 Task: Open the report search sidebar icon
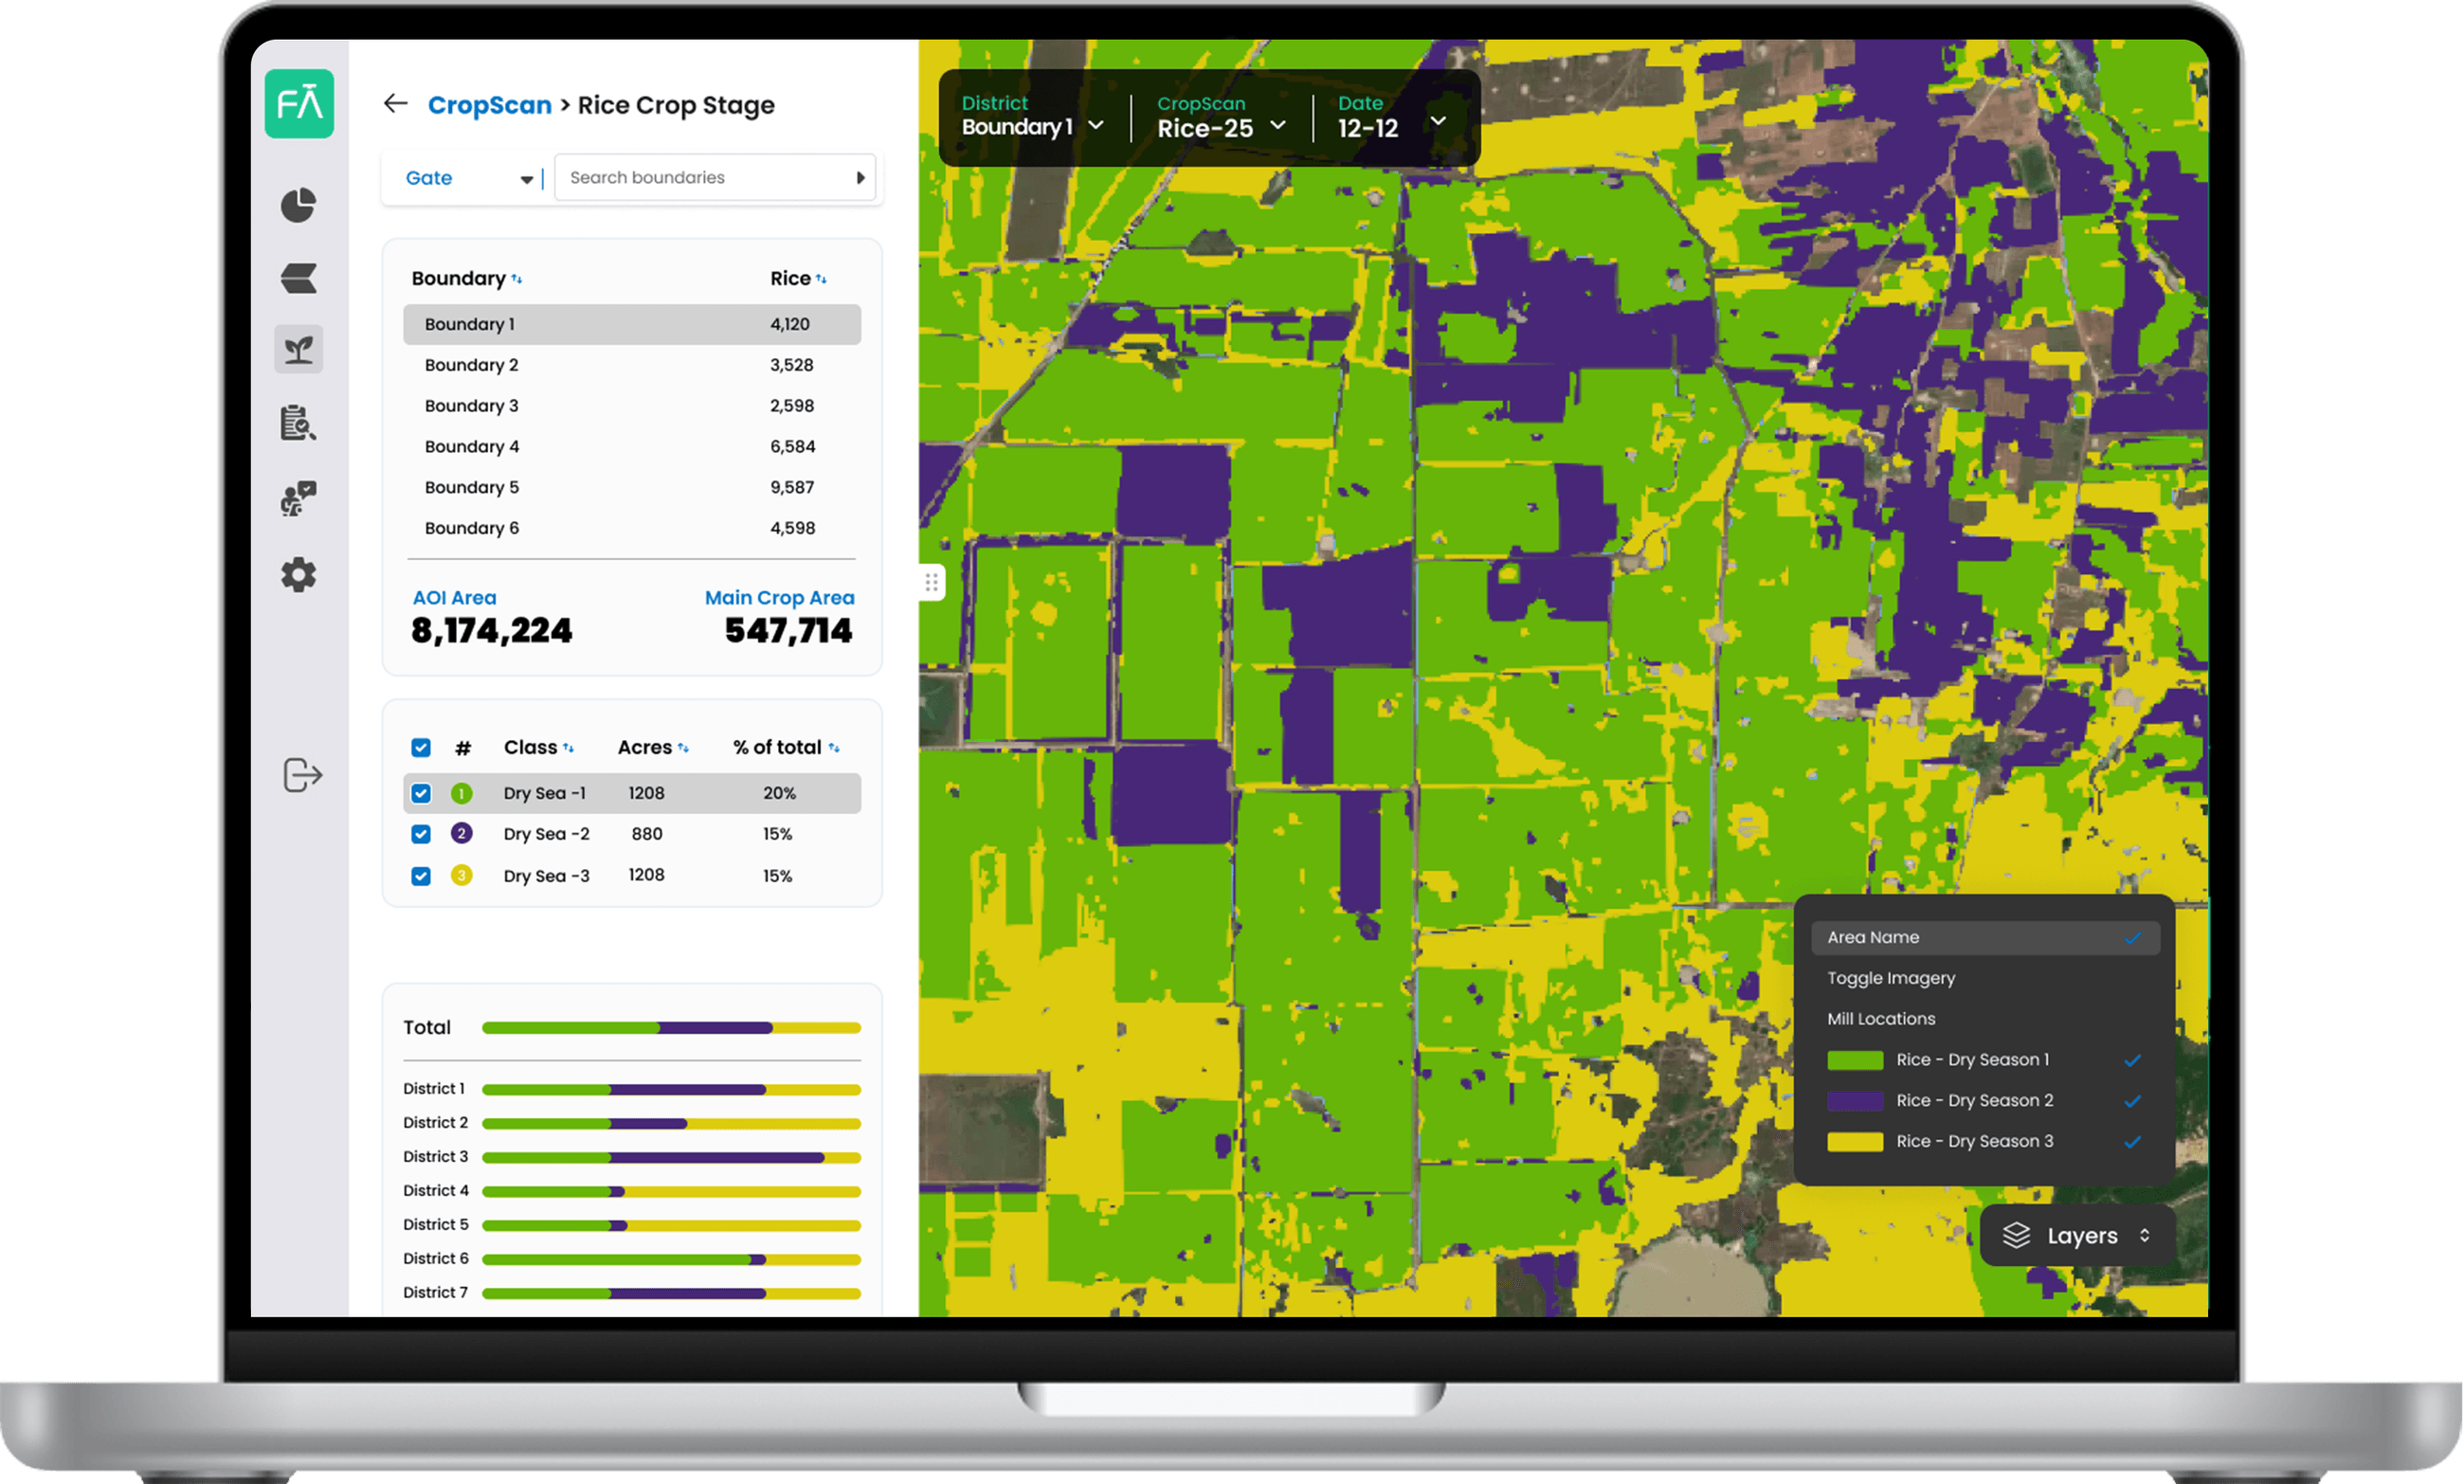tap(298, 423)
